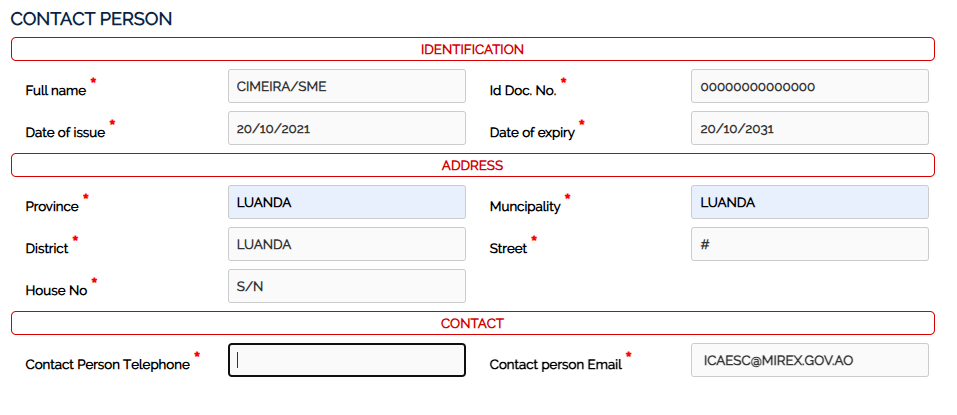Click the Date of expiry label
957x415 pixels.
(532, 133)
